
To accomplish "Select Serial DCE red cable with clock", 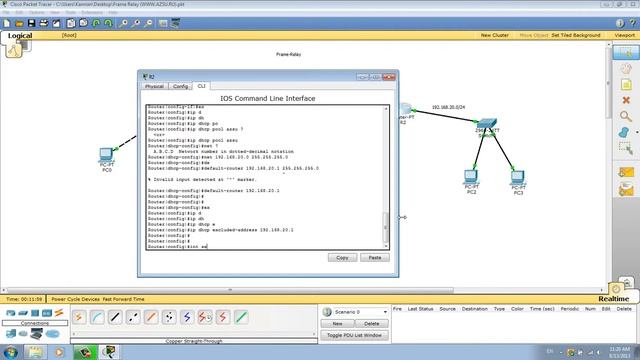I will 205,317.
